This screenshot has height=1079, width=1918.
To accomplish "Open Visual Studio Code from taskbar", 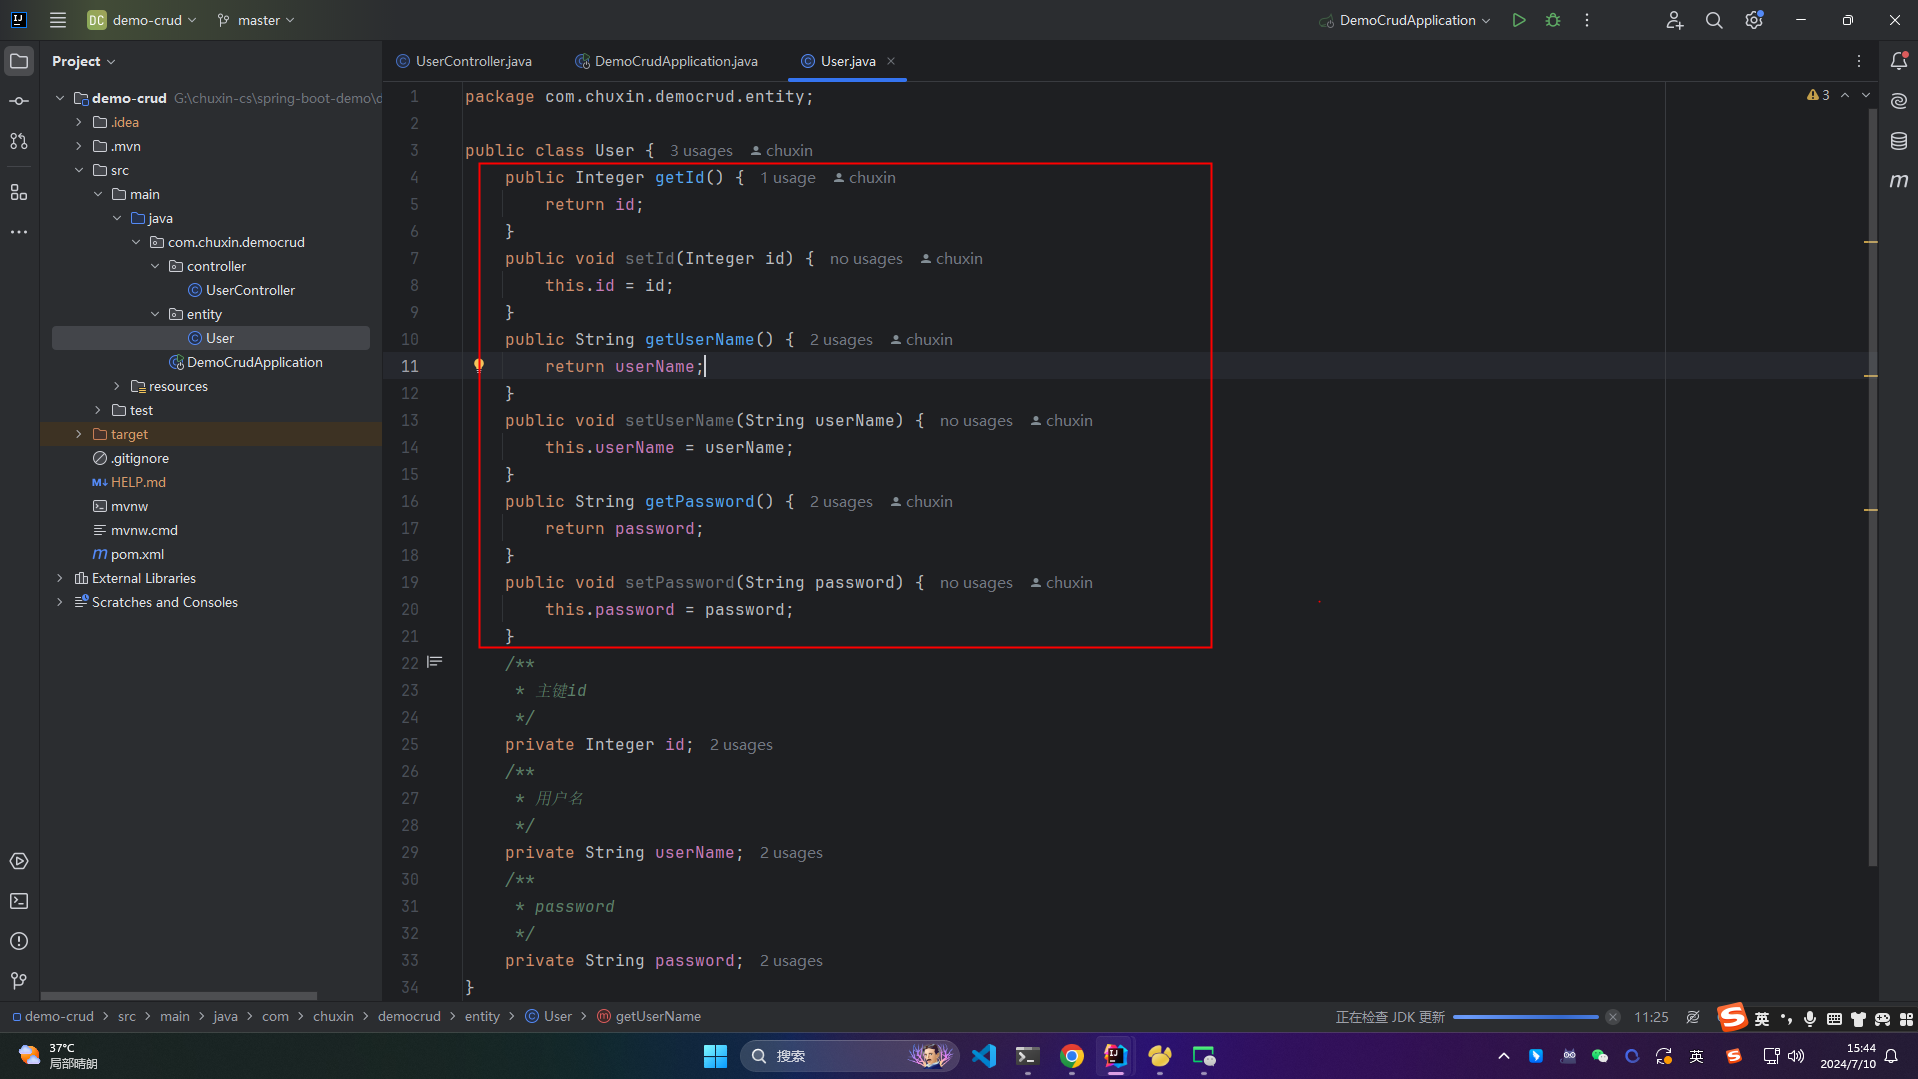I will (x=983, y=1056).
